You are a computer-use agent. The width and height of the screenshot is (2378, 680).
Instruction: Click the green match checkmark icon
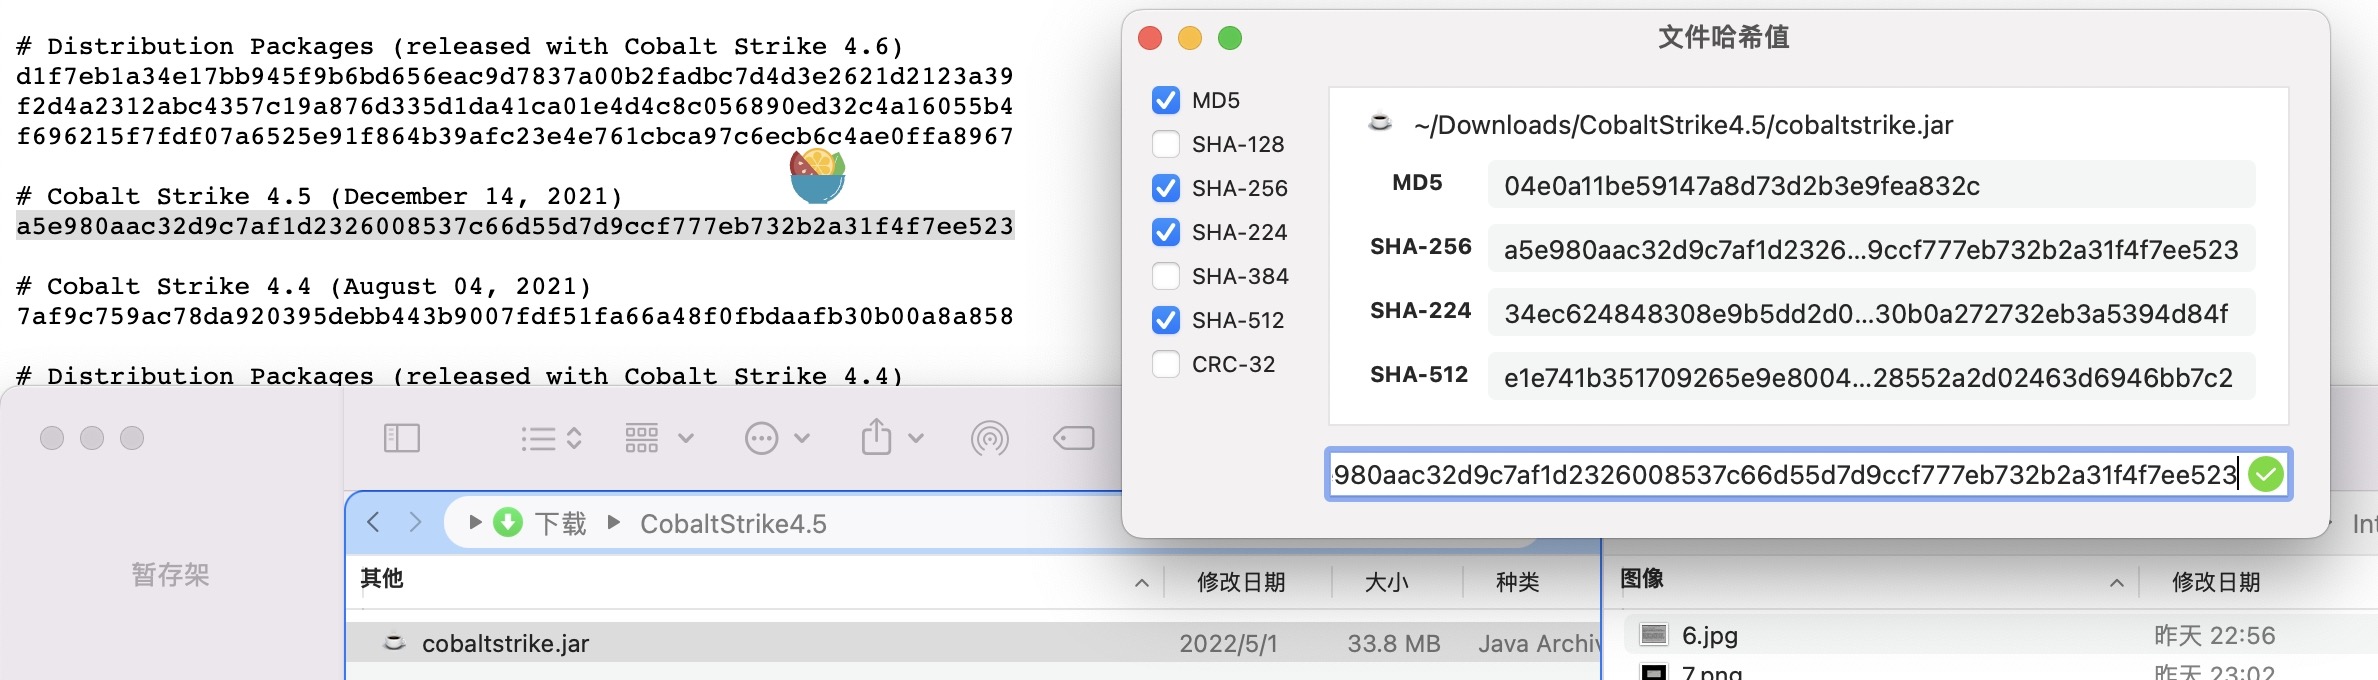(2265, 474)
